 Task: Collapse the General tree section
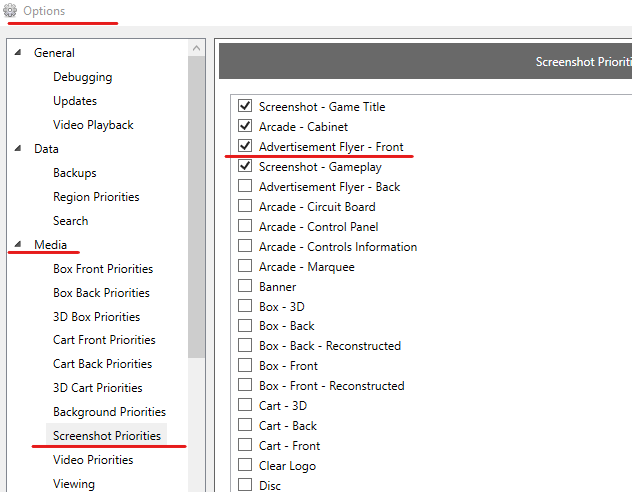tap(18, 52)
